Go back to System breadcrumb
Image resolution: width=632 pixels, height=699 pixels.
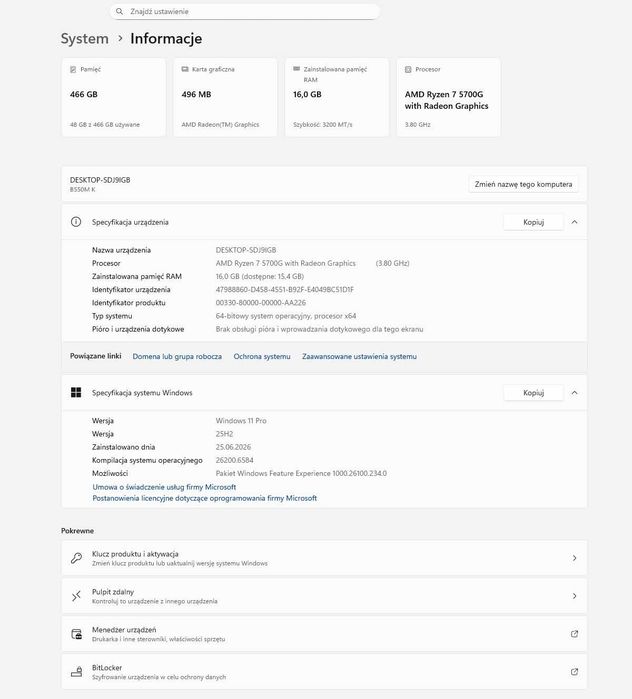click(85, 39)
